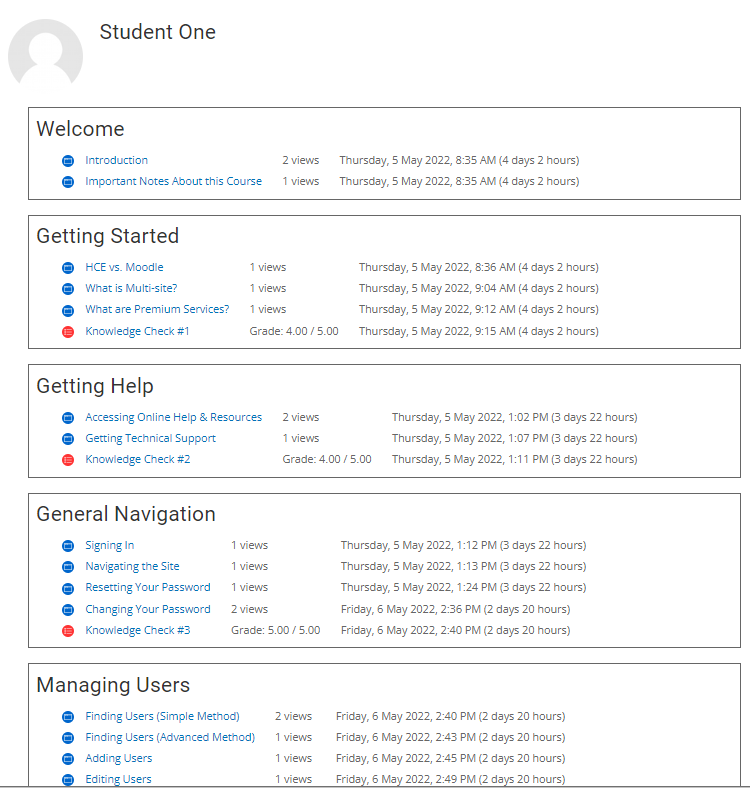Image resolution: width=750 pixels, height=788 pixels.
Task: Open the Navigating the Site activity
Action: pyautogui.click(x=132, y=566)
